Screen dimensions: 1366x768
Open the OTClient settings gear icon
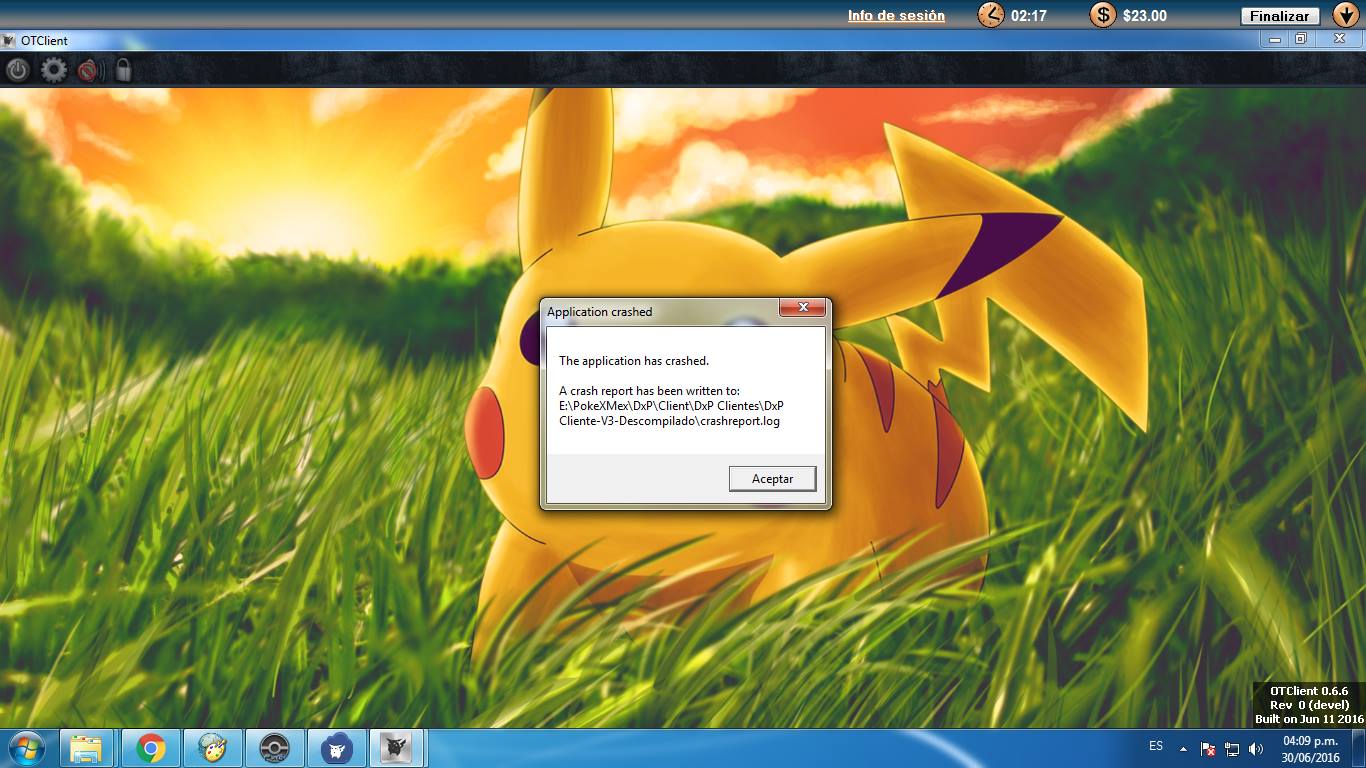click(54, 70)
